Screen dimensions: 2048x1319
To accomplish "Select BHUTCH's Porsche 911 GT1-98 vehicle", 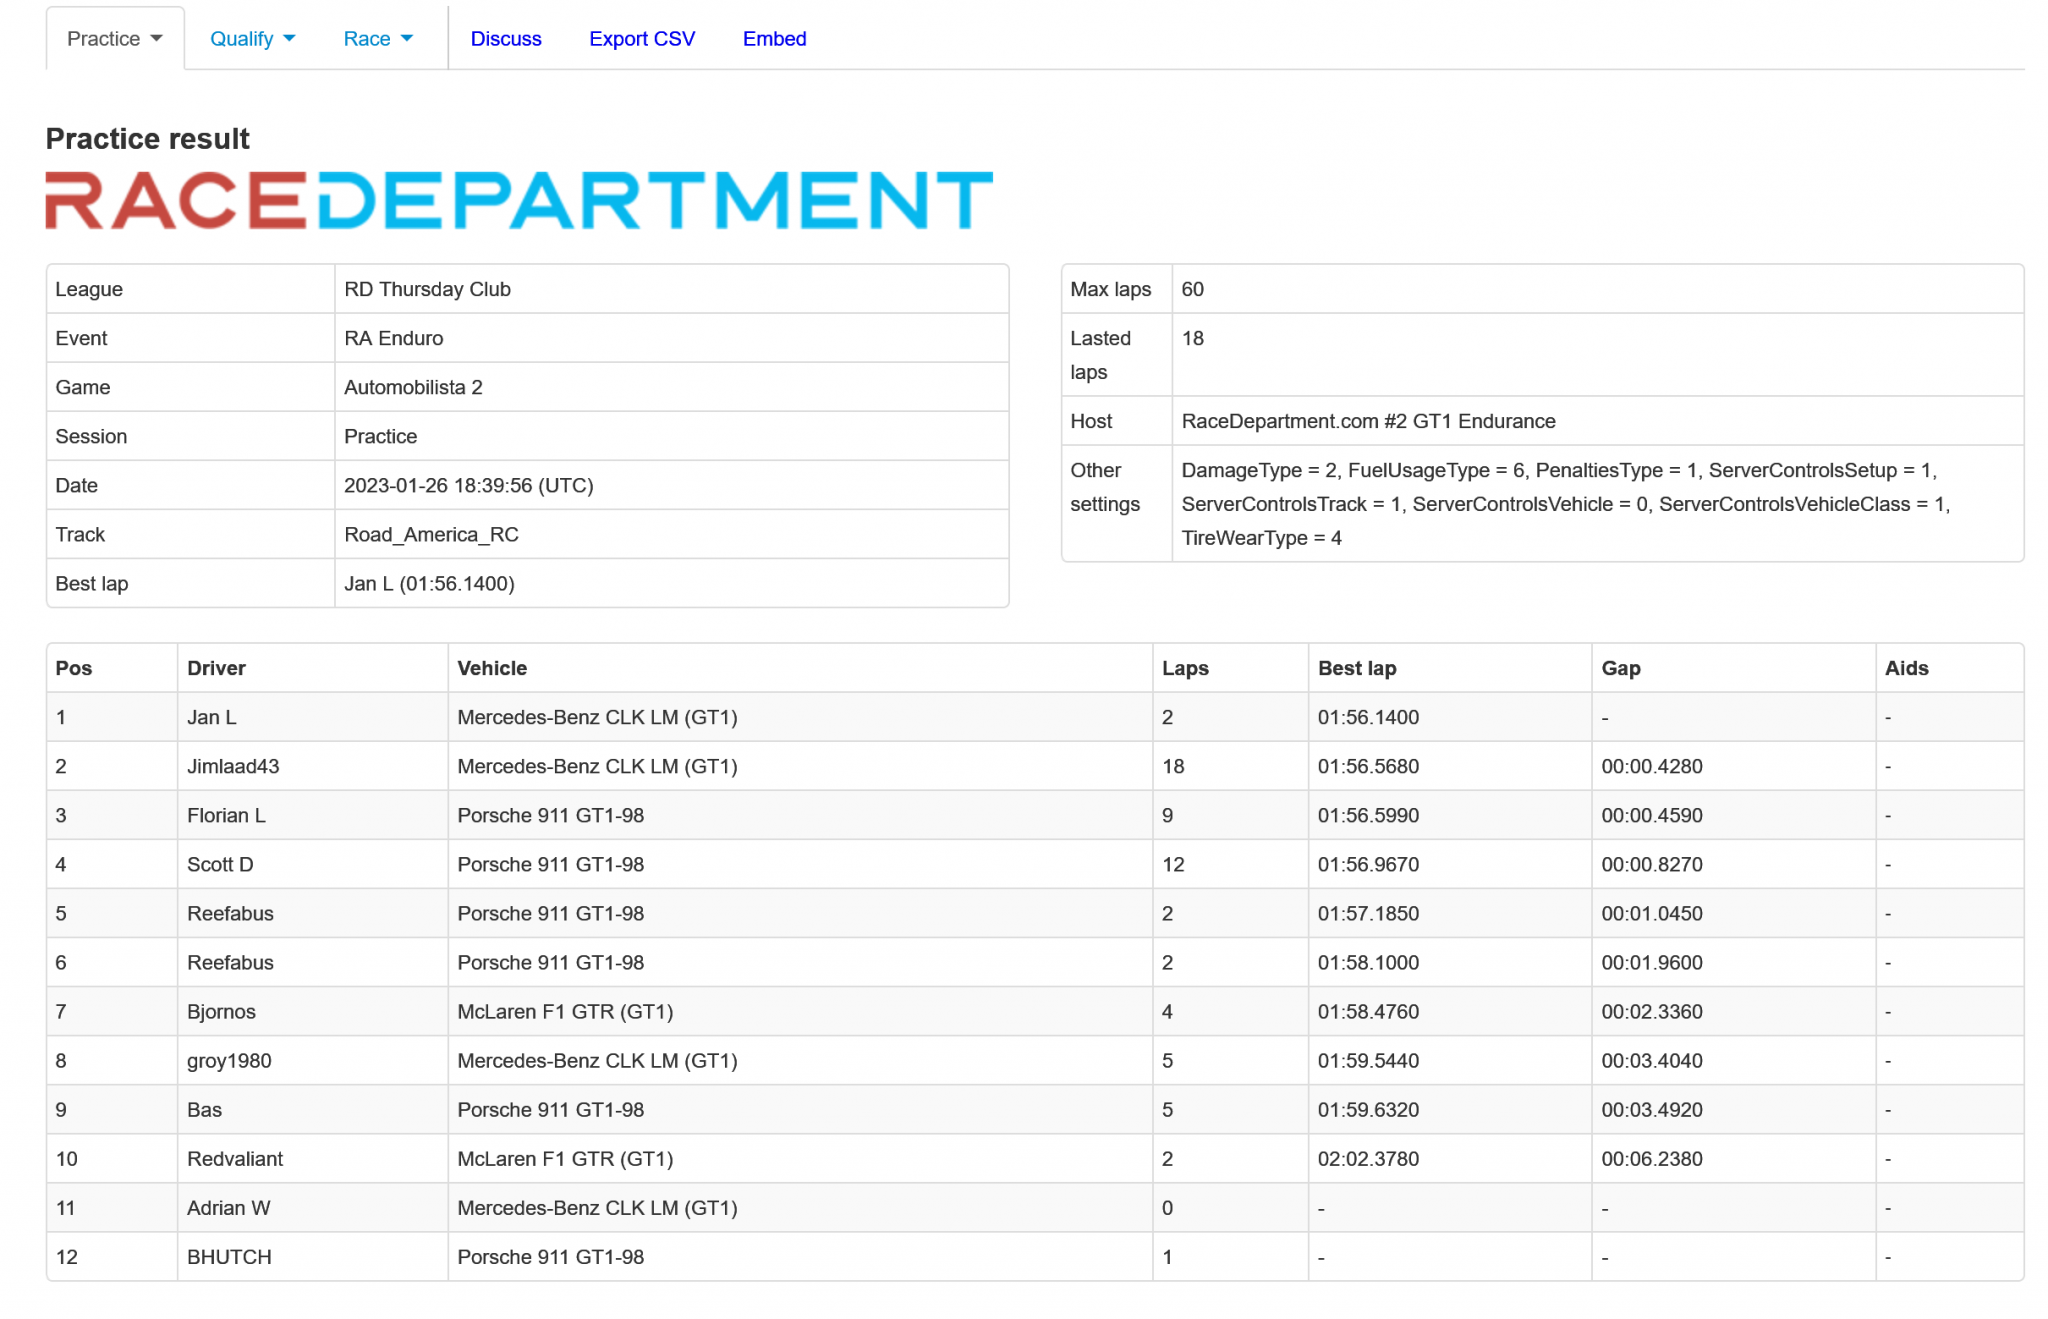I will (550, 1256).
